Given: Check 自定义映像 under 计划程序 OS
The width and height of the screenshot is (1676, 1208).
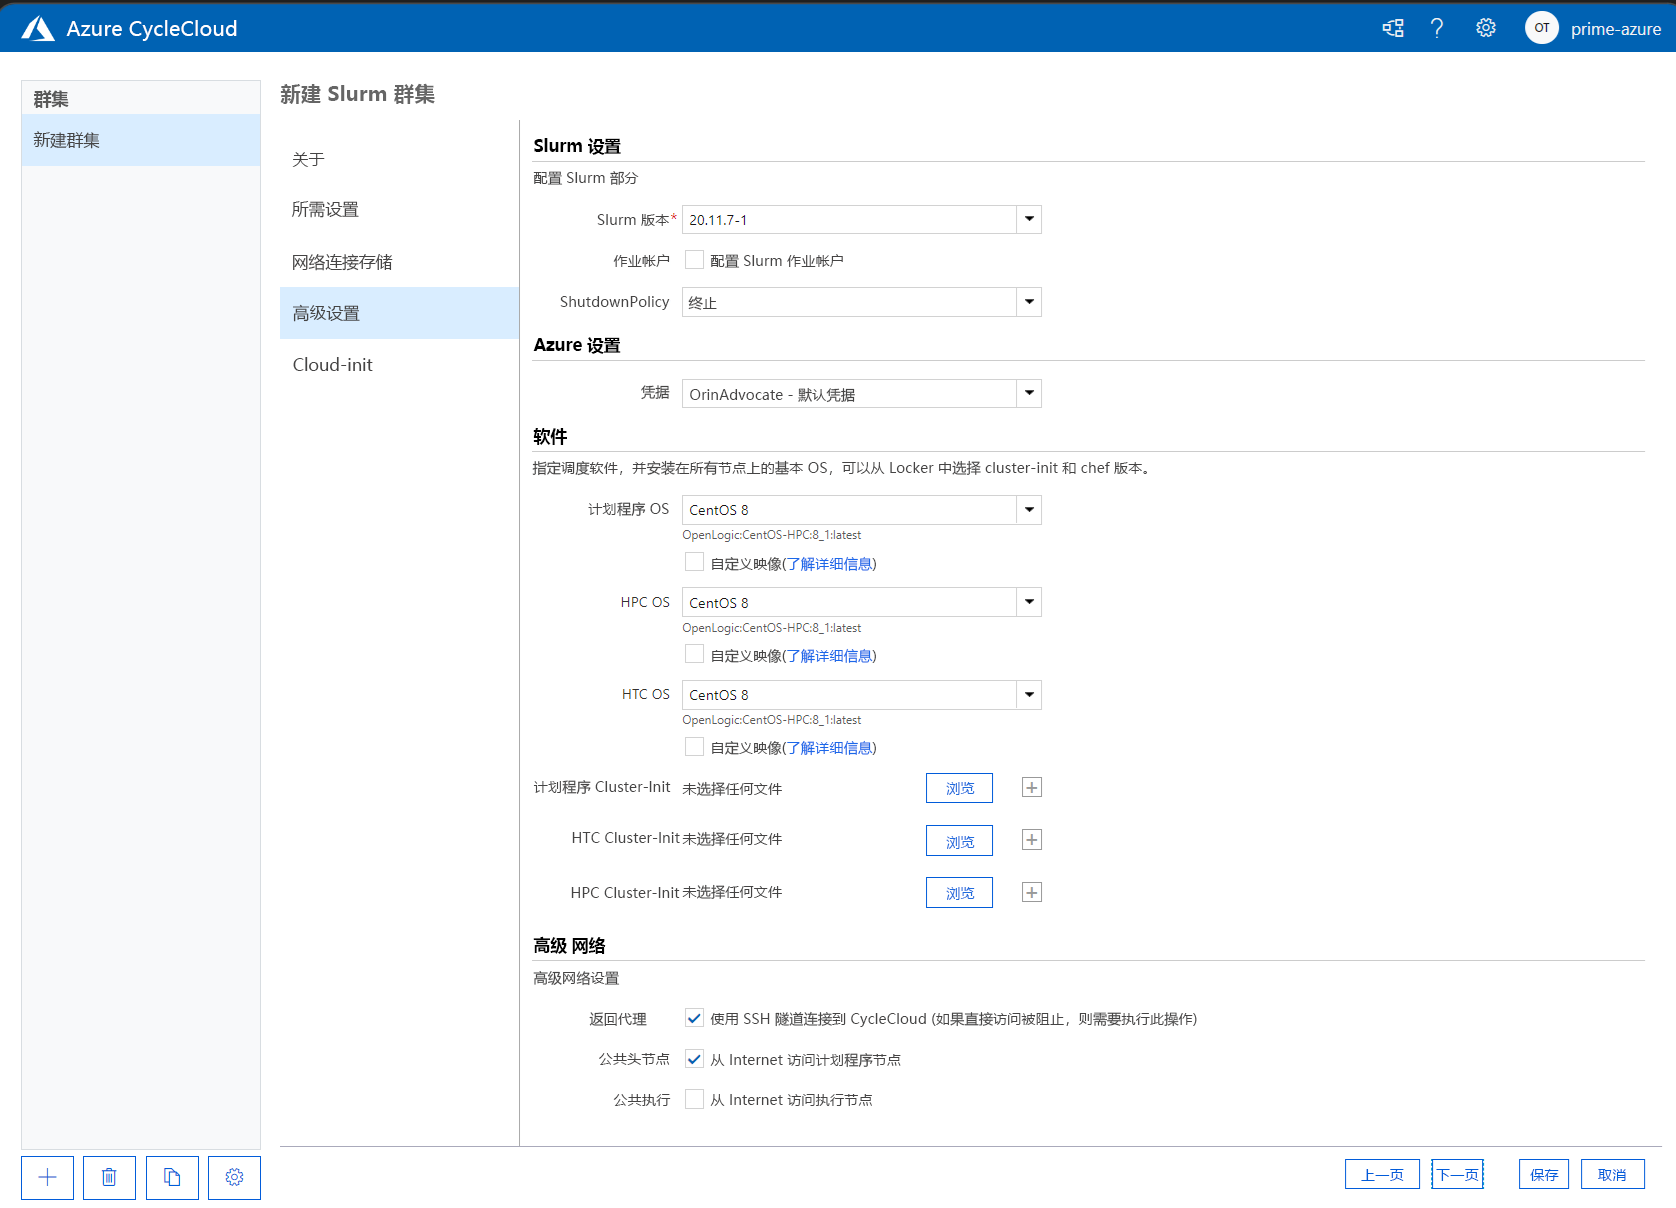Looking at the screenshot, I should (694, 562).
